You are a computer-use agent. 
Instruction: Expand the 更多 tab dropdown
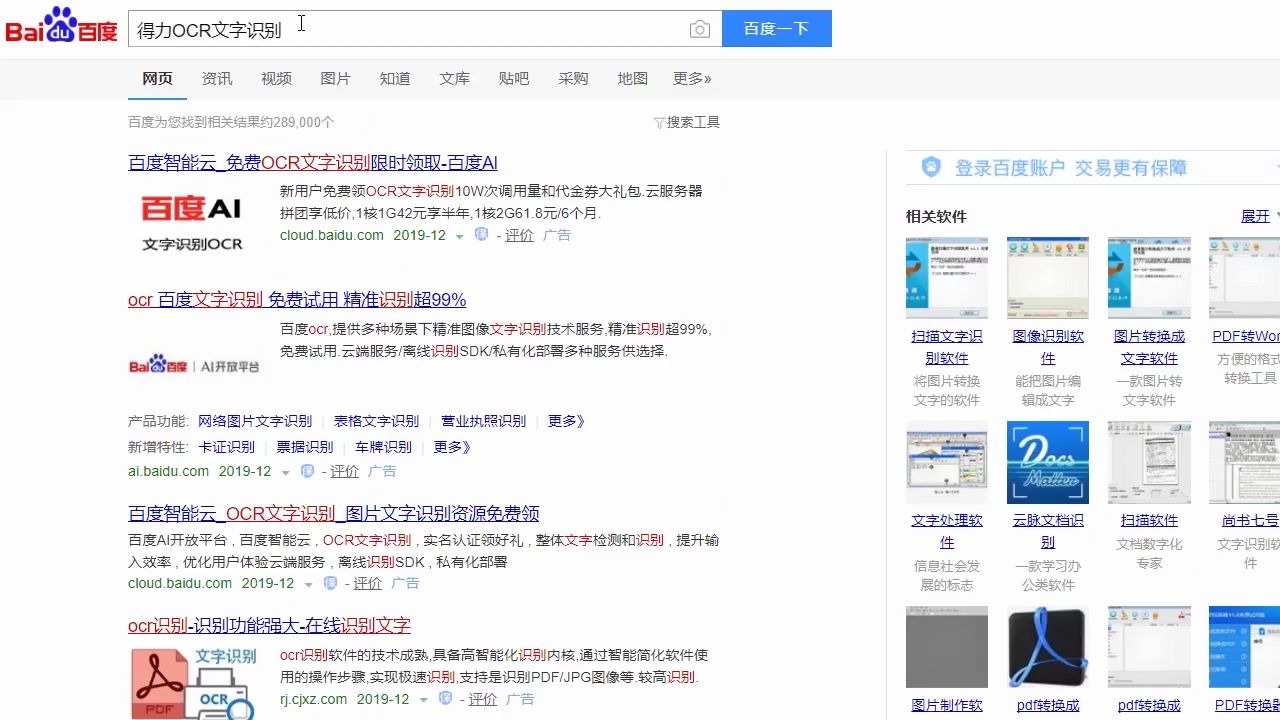pos(691,78)
